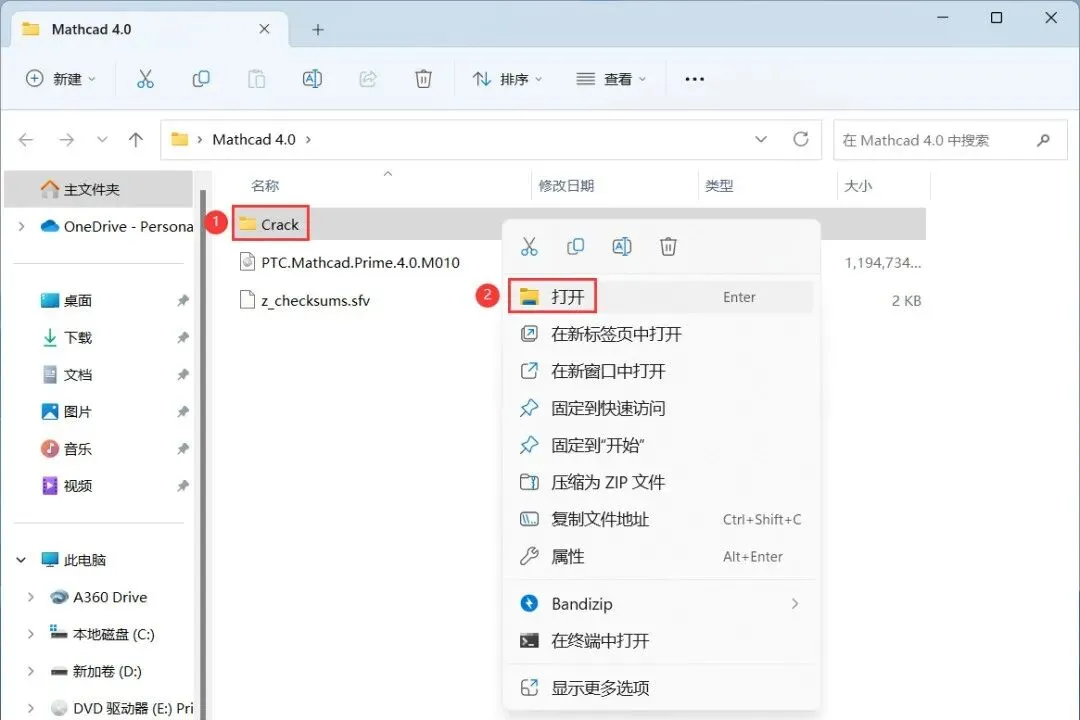
Task: Click the Delete icon in the context menu
Action: 668,247
